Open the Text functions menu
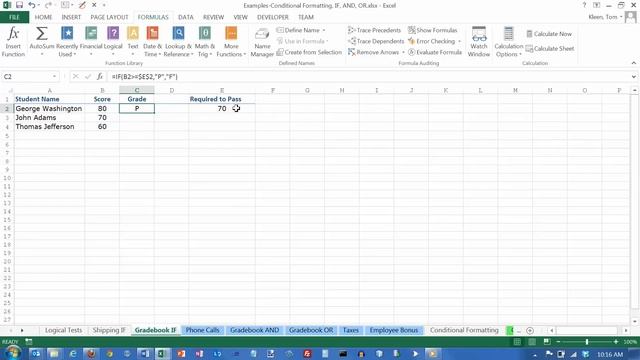This screenshot has width=640, height=360. 133,42
